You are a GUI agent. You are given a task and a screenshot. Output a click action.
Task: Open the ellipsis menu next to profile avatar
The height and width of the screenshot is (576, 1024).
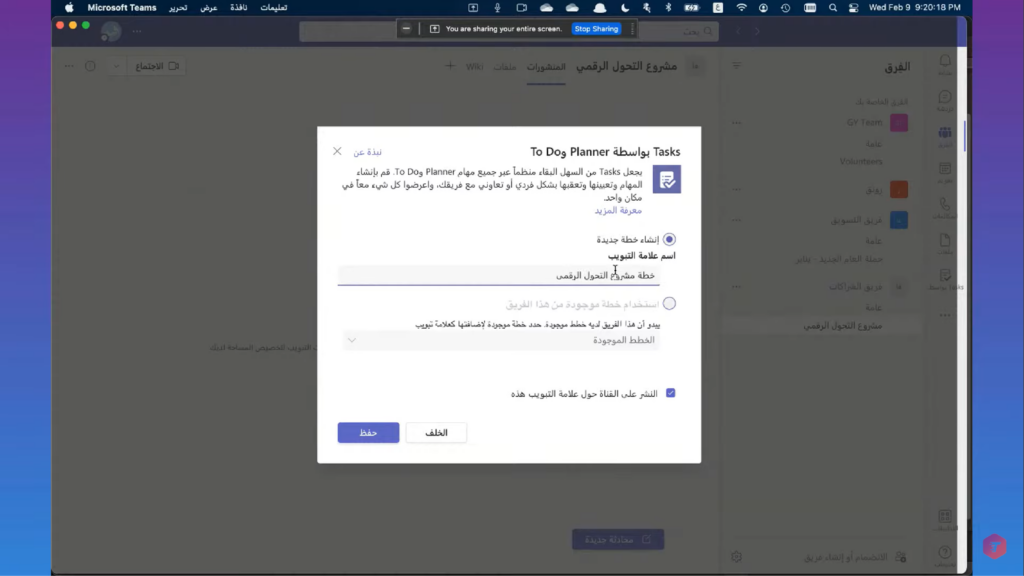click(137, 31)
